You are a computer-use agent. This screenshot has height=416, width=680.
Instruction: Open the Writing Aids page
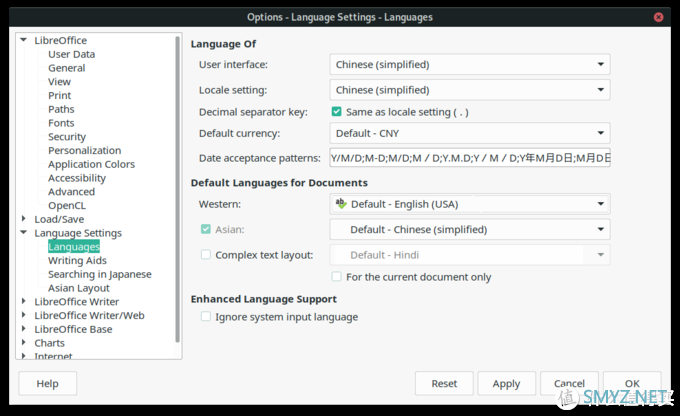(77, 260)
